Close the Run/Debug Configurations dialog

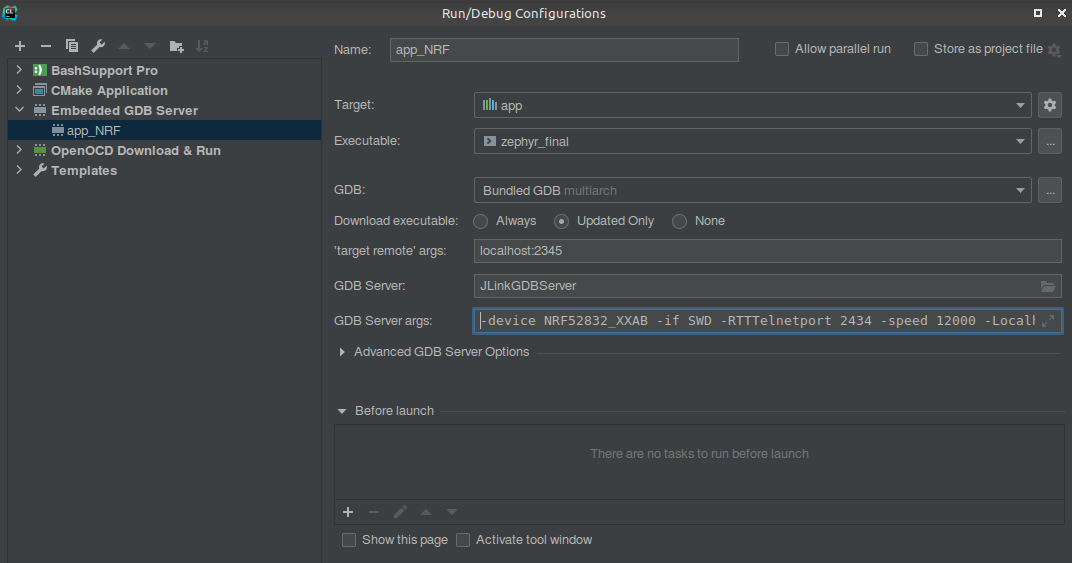point(1062,13)
